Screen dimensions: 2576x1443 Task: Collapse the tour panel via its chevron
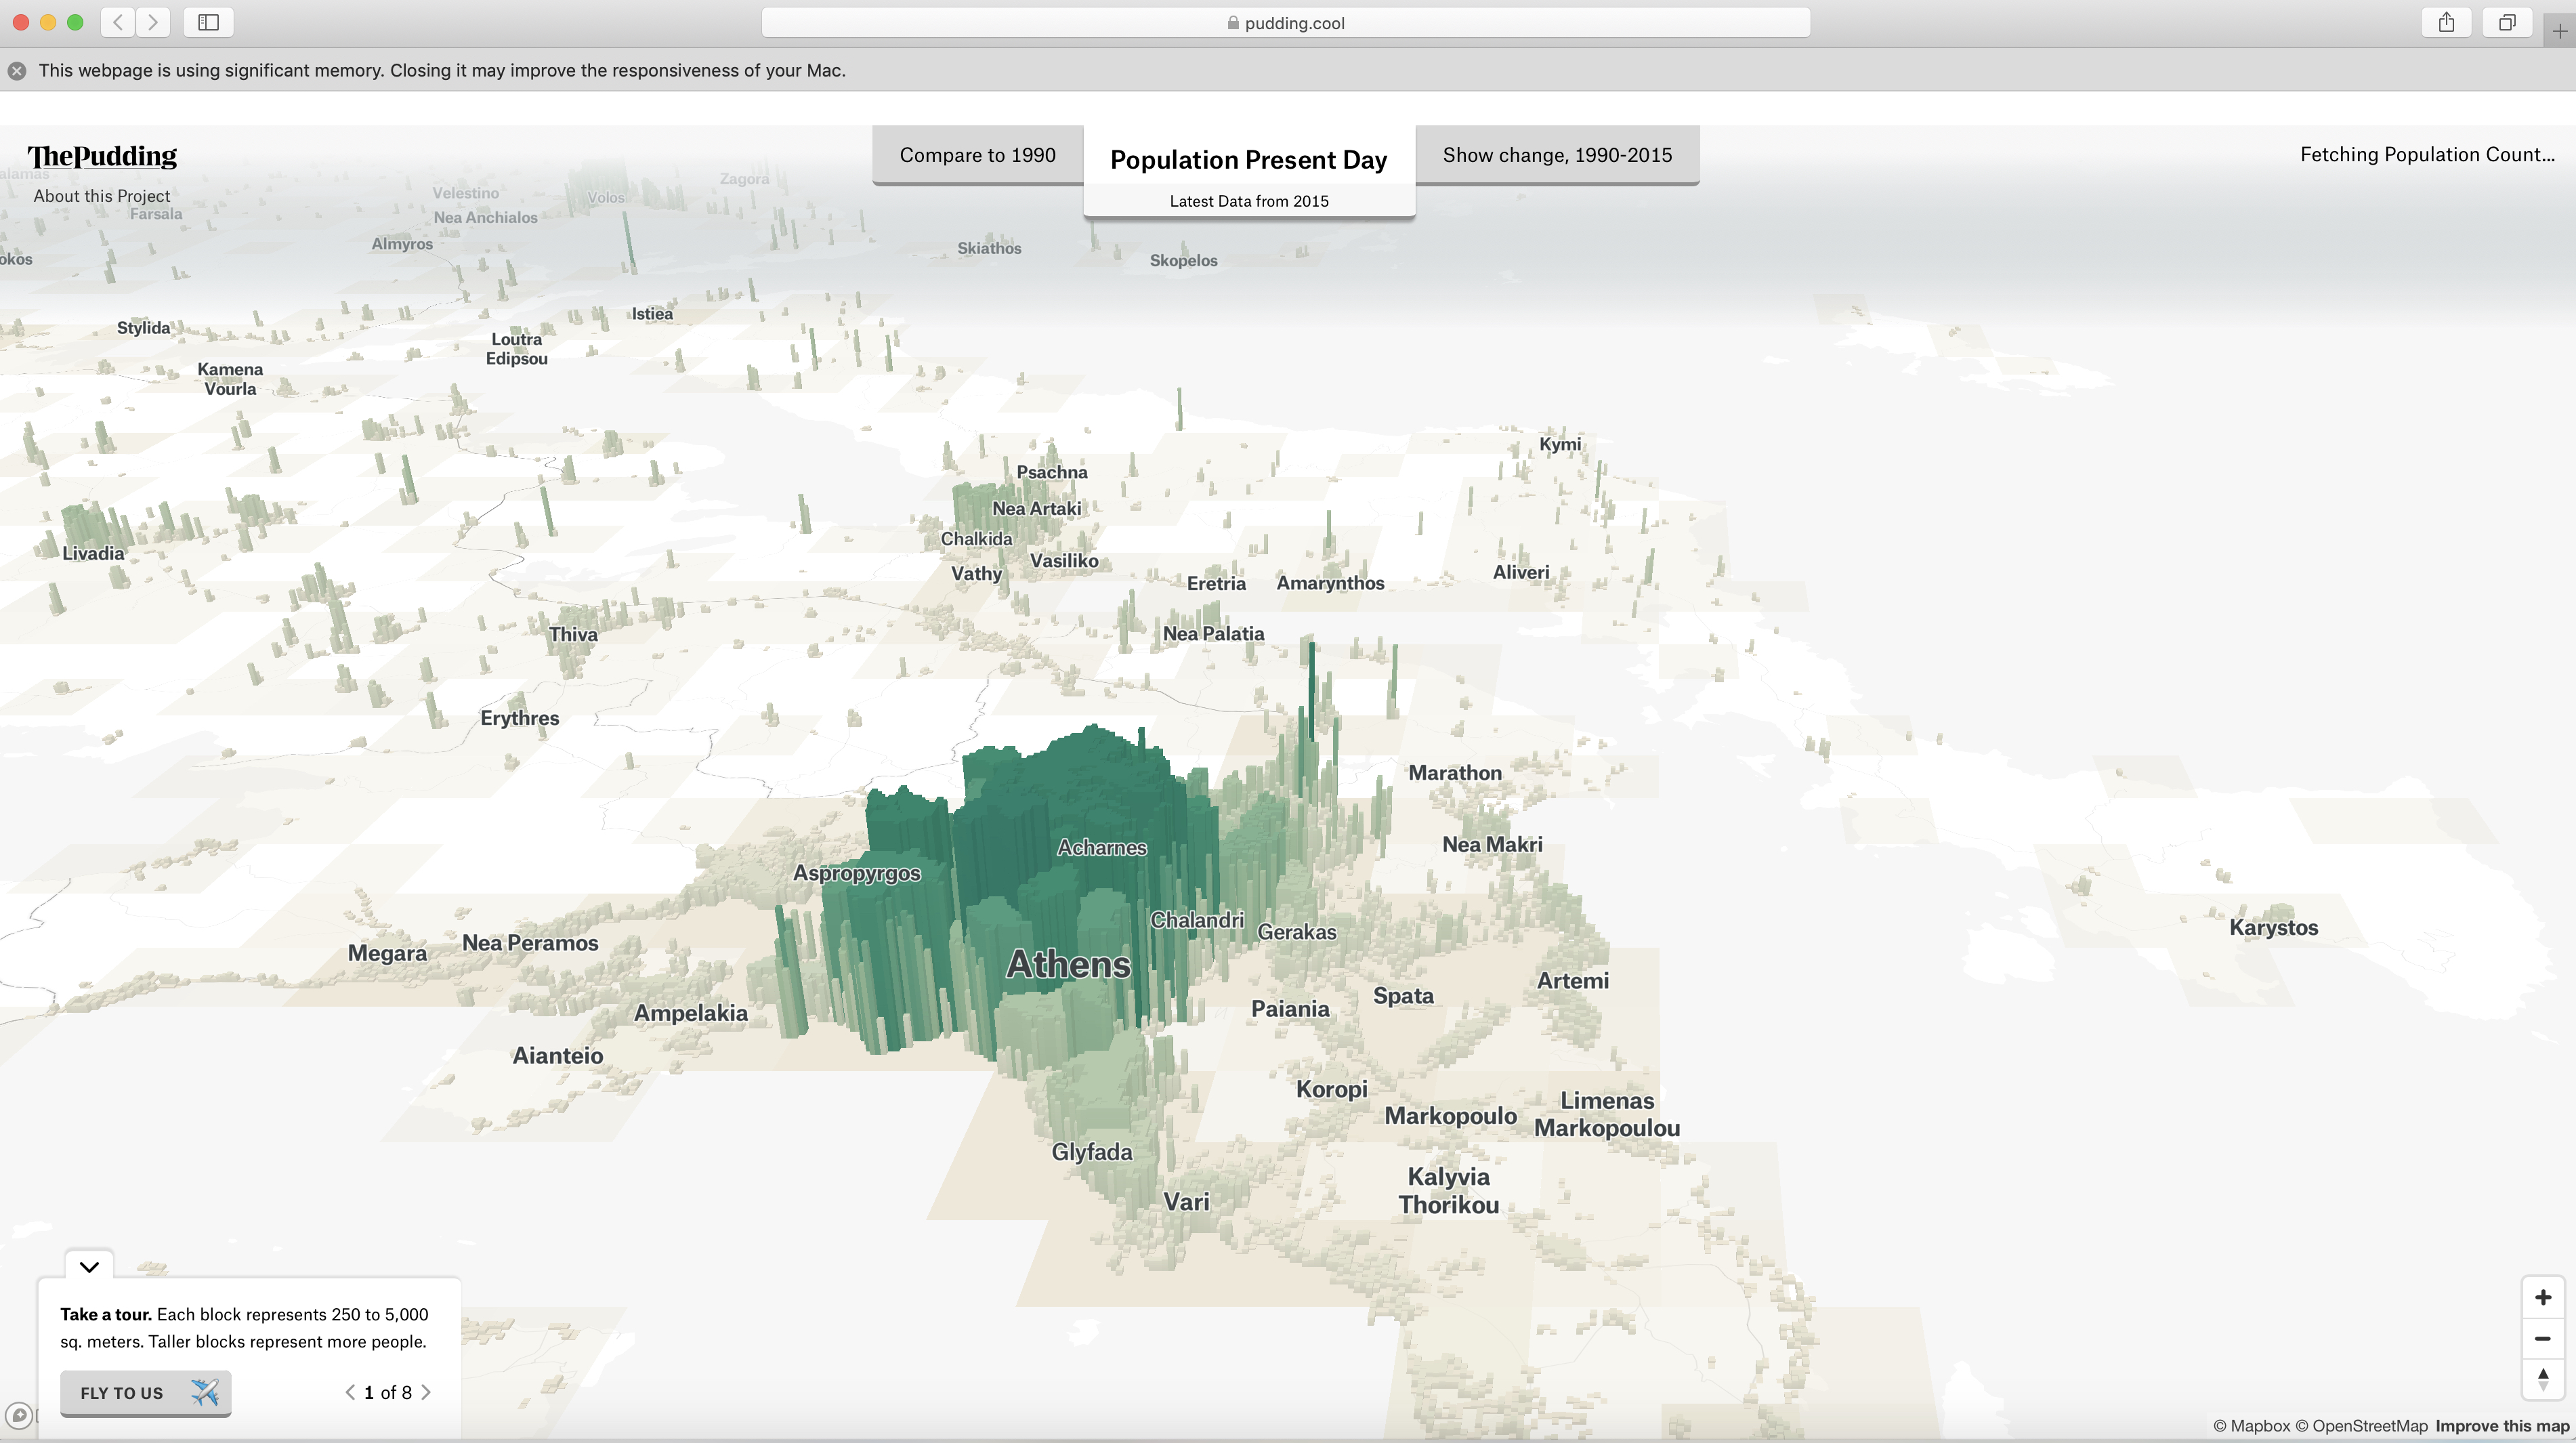click(88, 1267)
